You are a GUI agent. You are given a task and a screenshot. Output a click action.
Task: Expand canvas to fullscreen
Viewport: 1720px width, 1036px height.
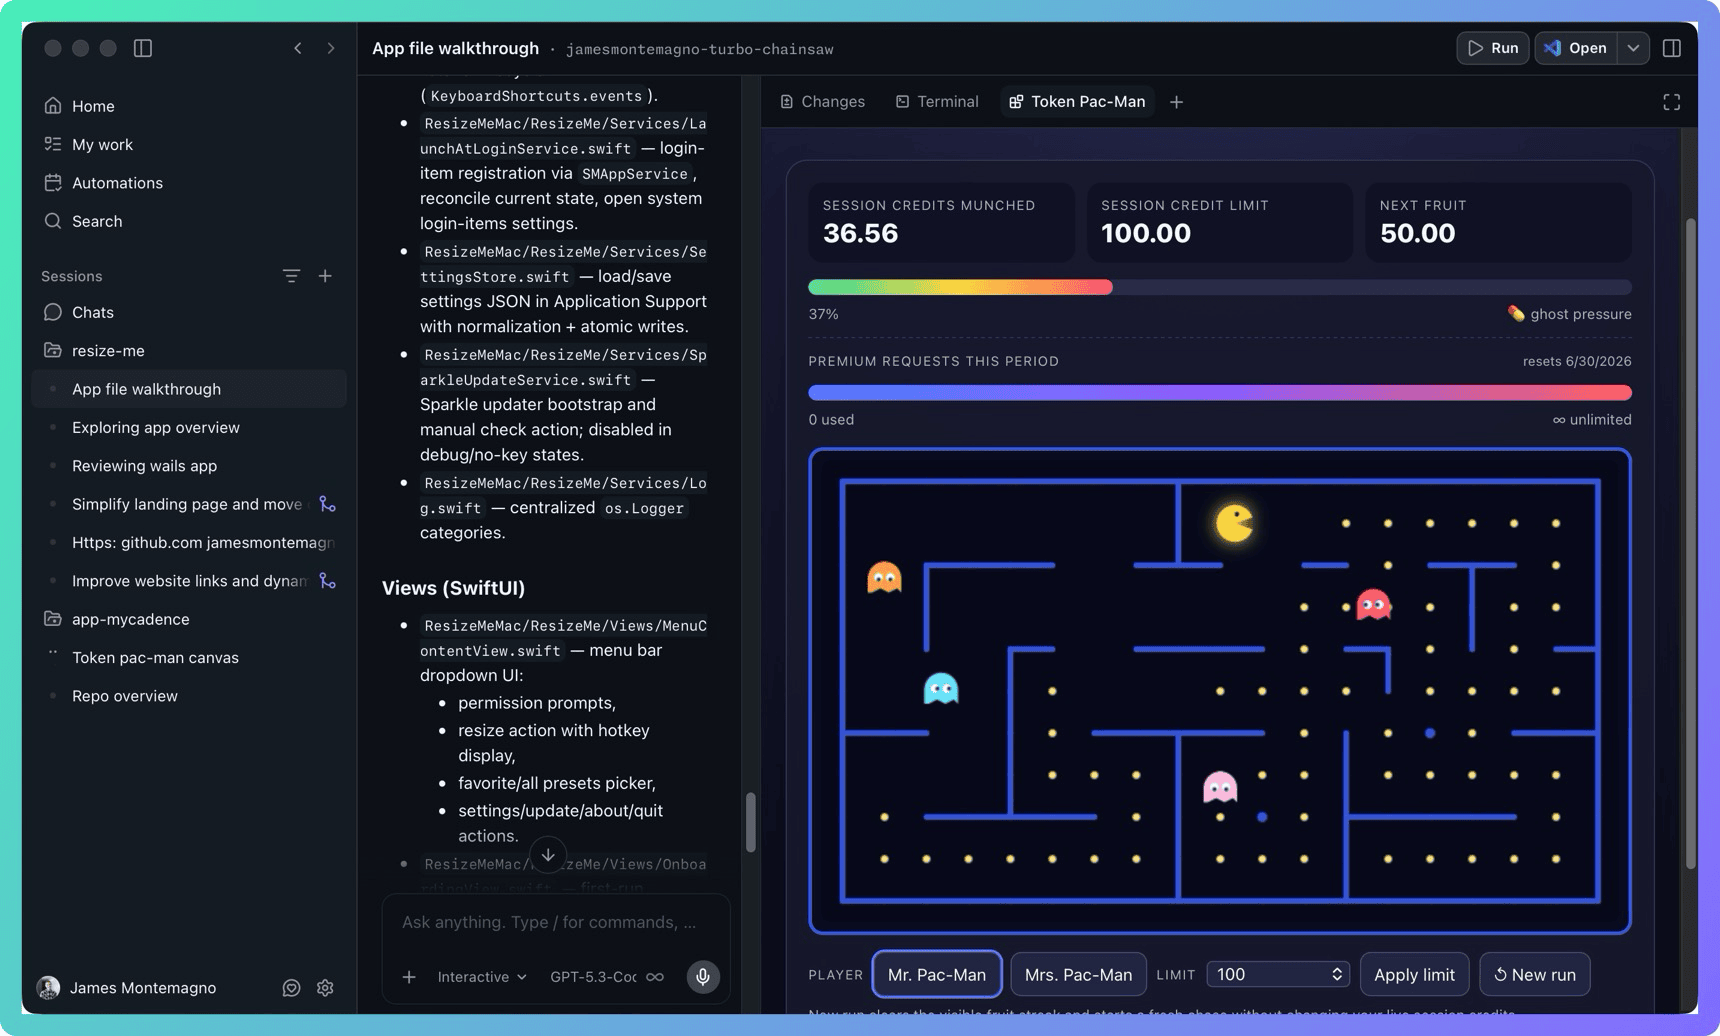1672,102
